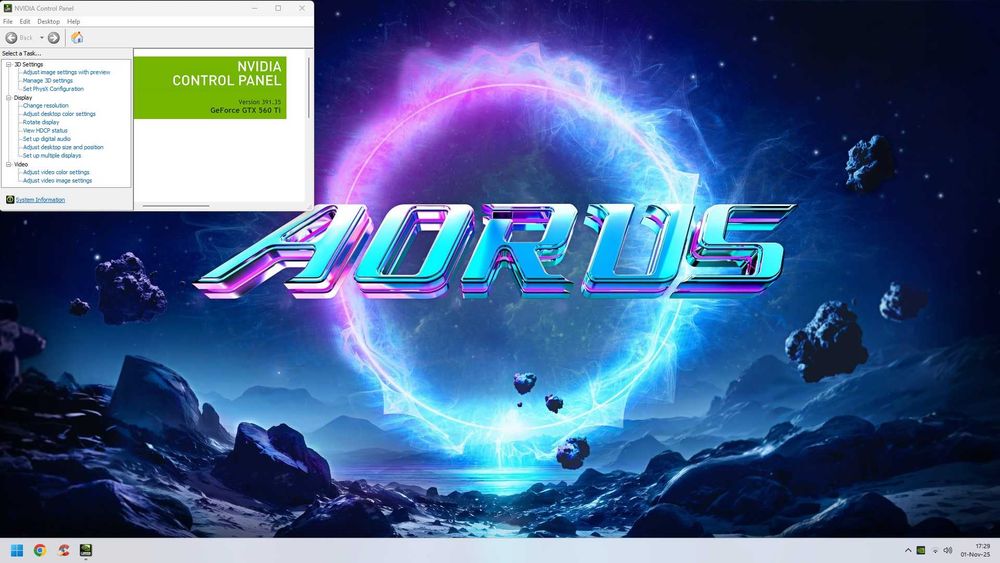Image resolution: width=1000 pixels, height=563 pixels.
Task: Select Set up multiple displays
Action: click(x=52, y=155)
